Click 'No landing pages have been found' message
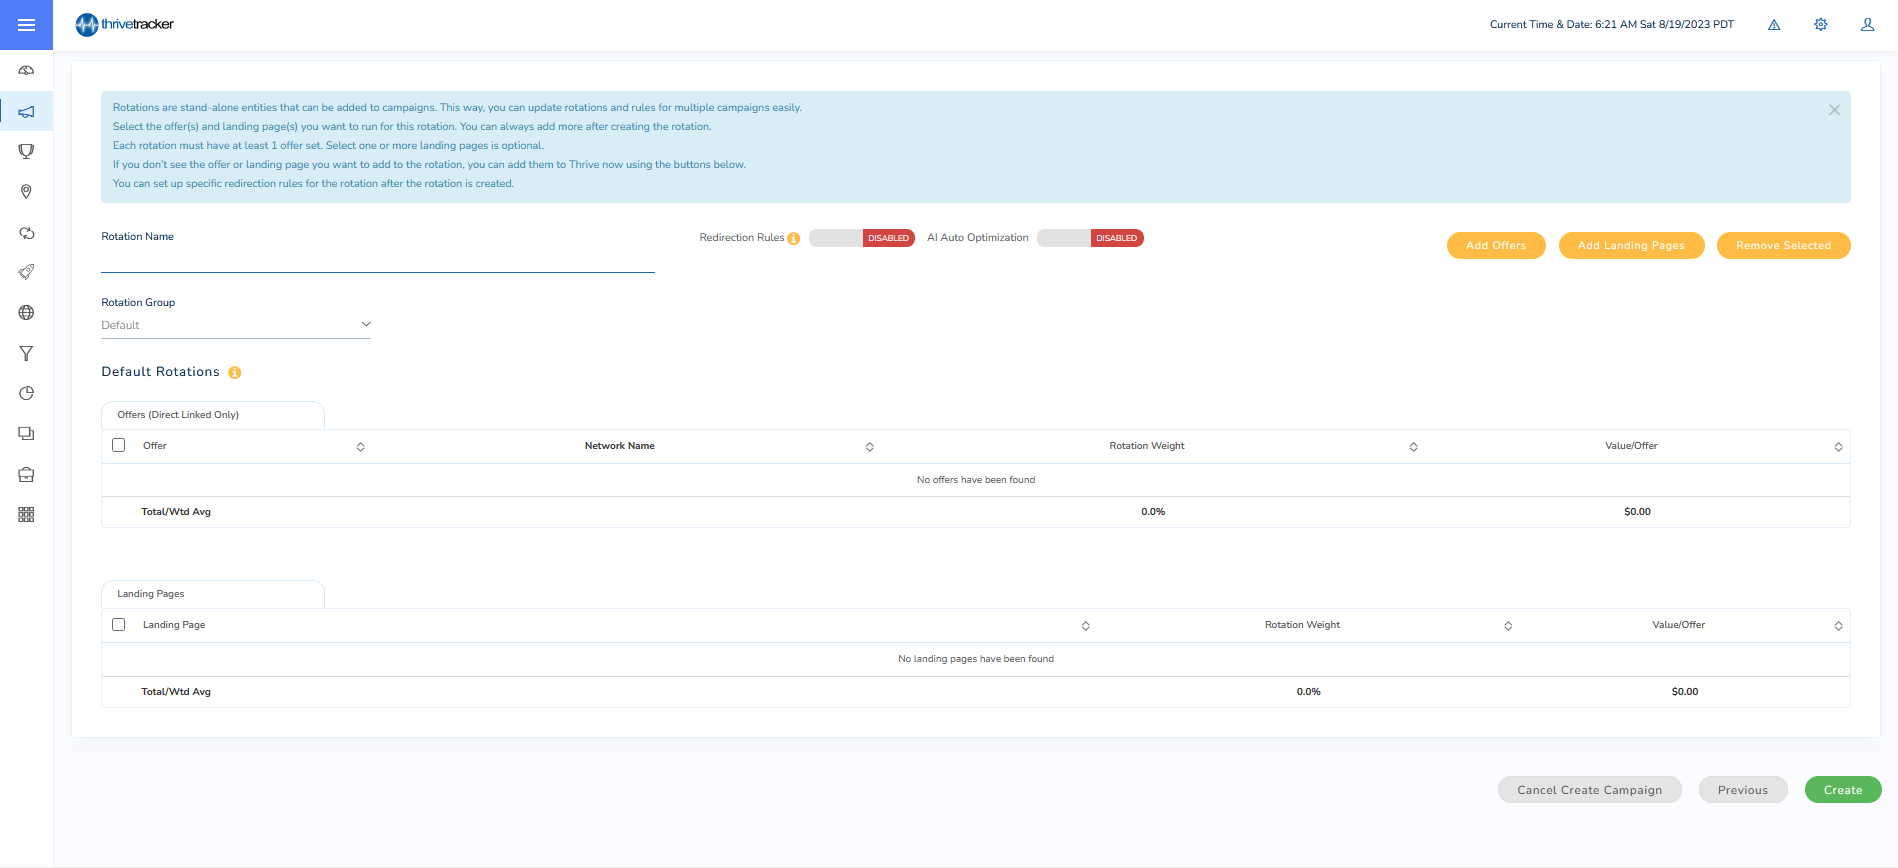The height and width of the screenshot is (868, 1898). 976,659
